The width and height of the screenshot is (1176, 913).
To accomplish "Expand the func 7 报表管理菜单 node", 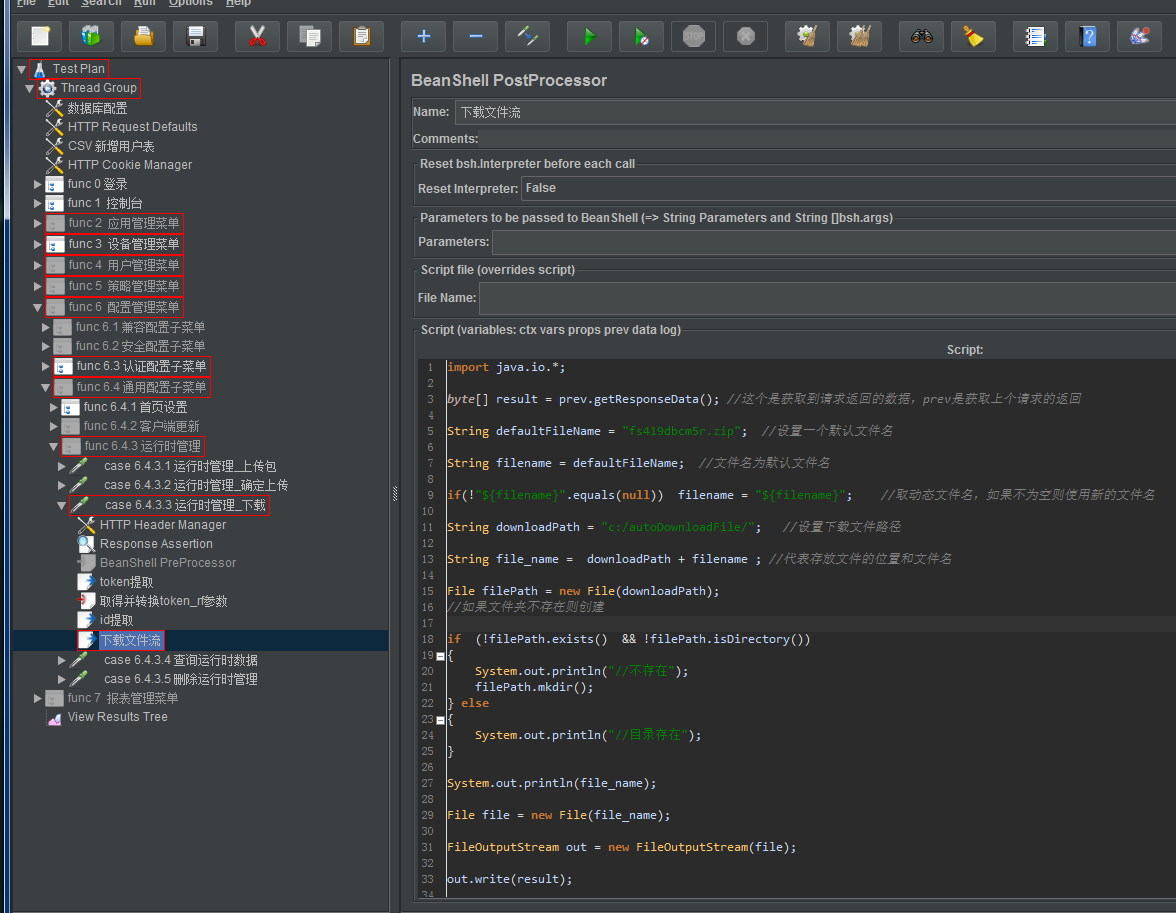I will [x=38, y=698].
